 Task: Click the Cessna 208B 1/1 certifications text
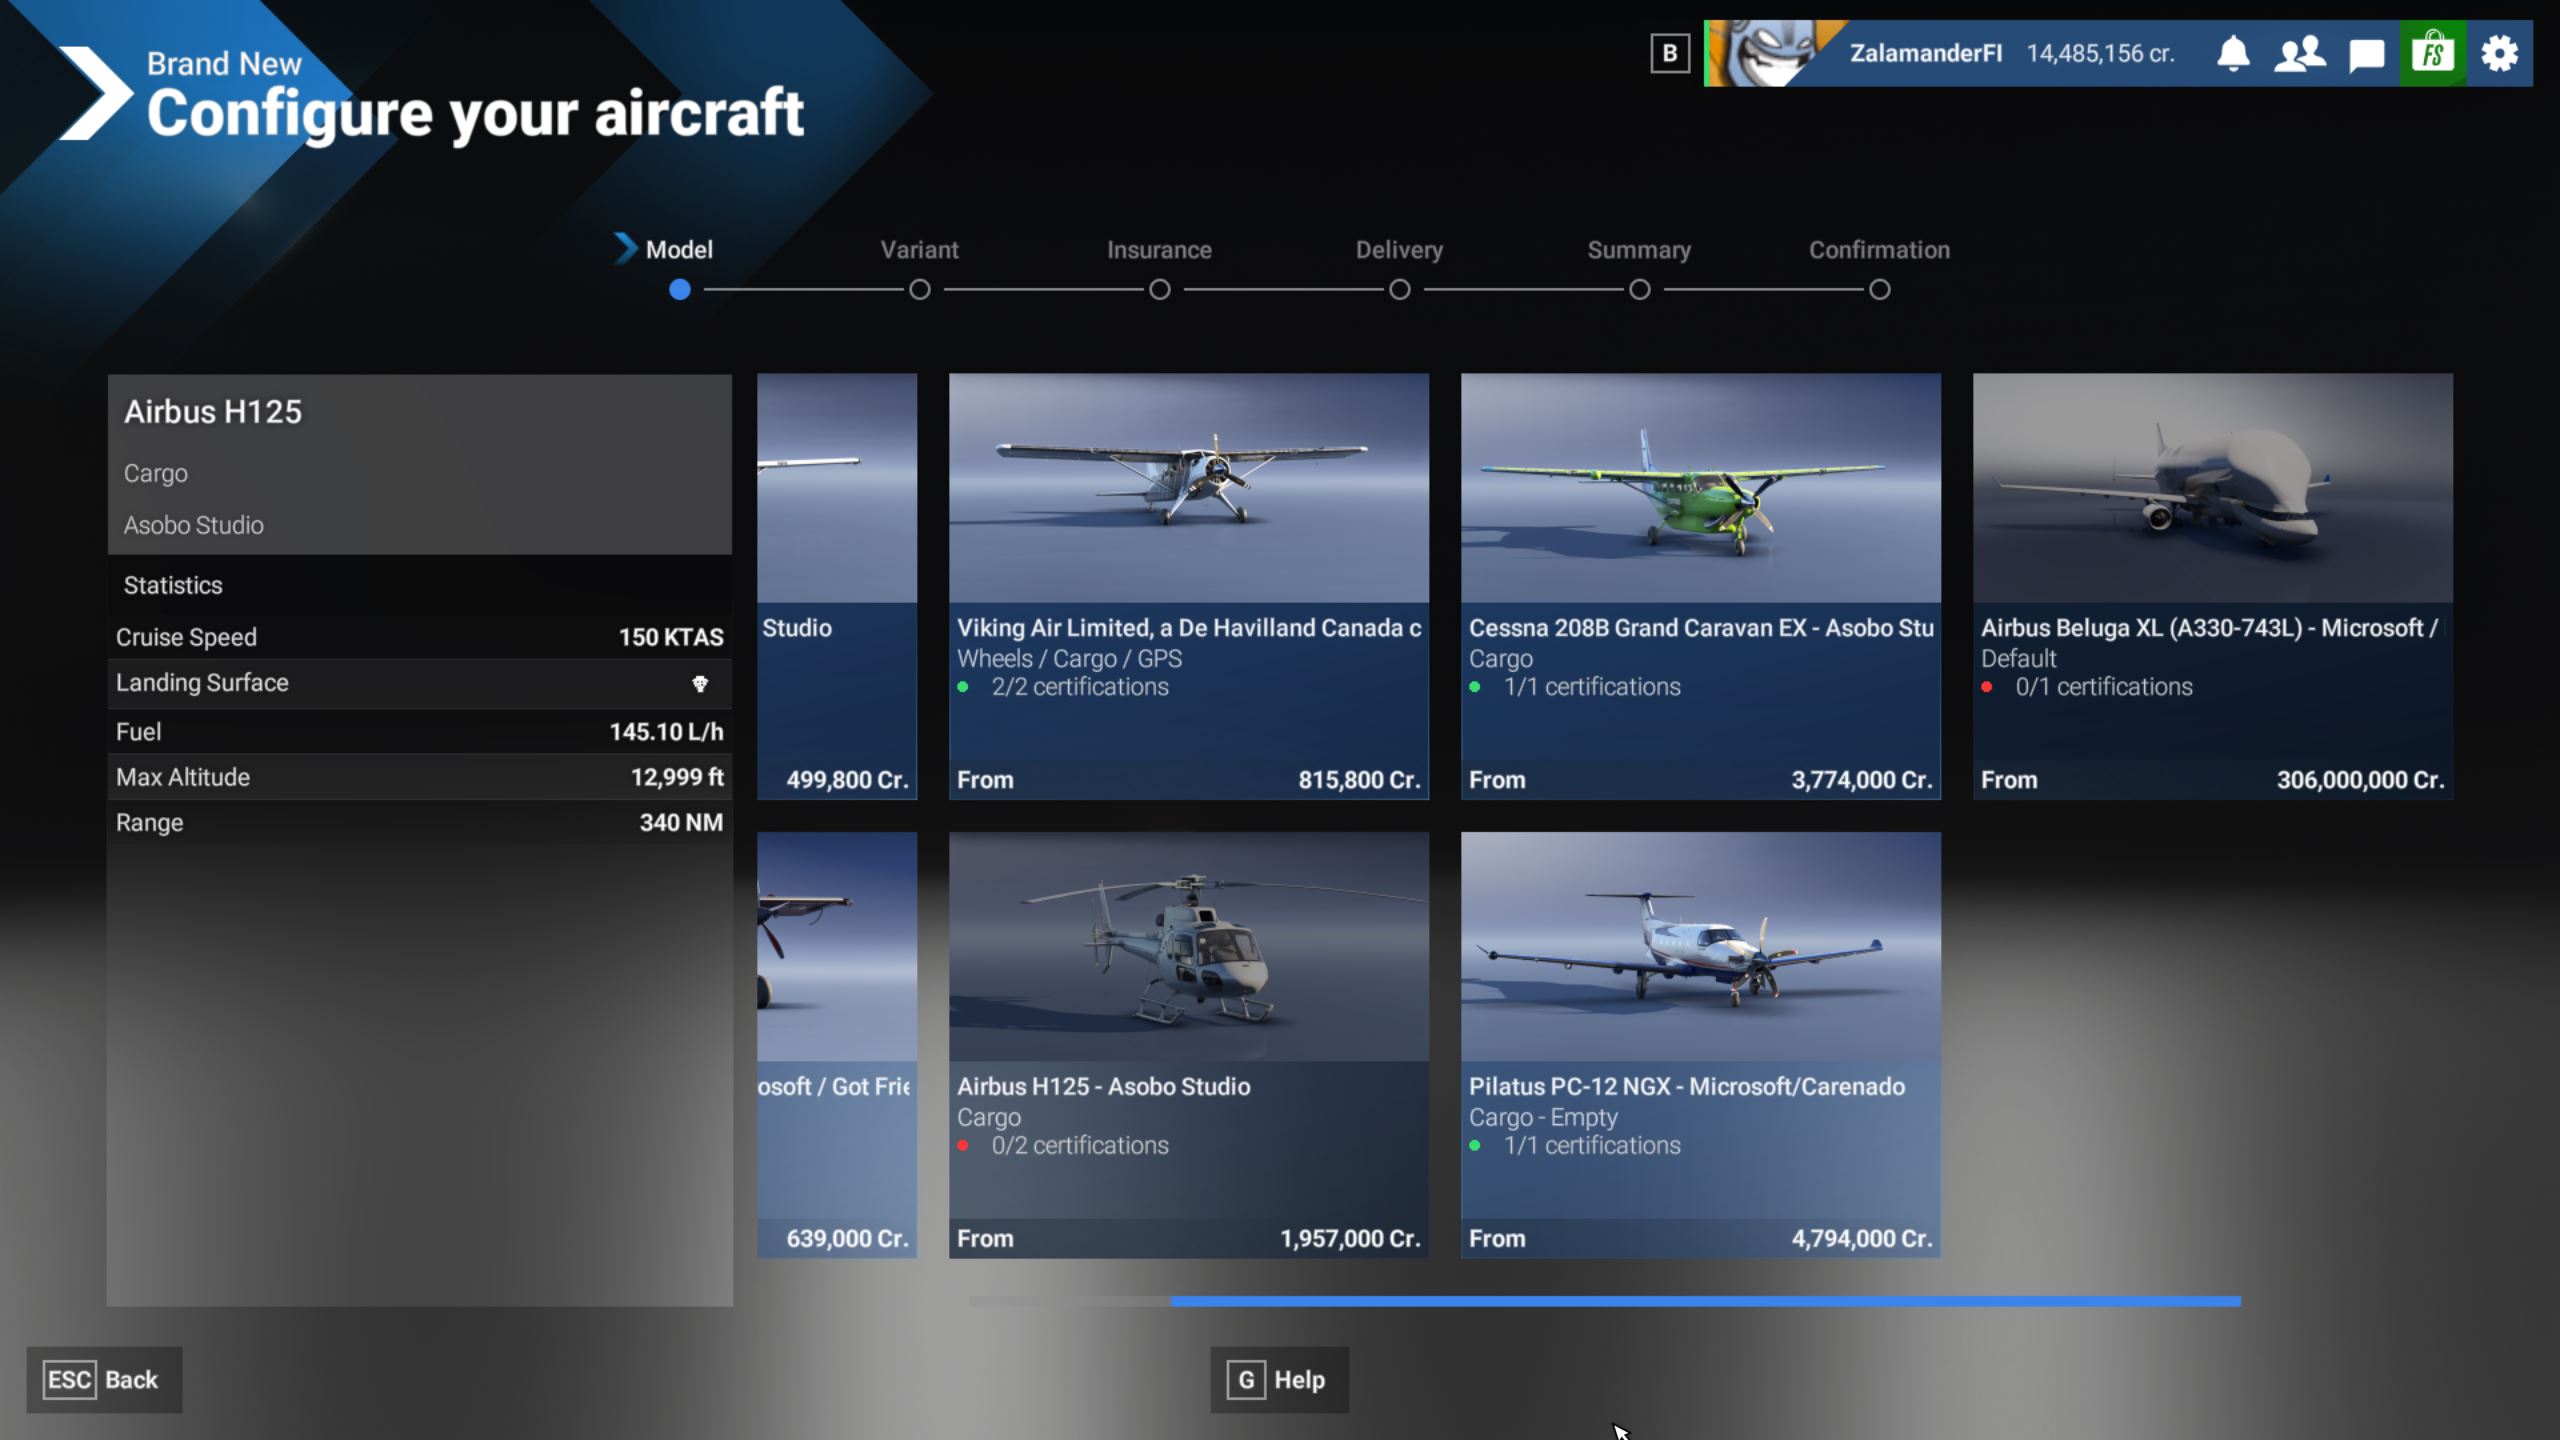pyautogui.click(x=1592, y=687)
